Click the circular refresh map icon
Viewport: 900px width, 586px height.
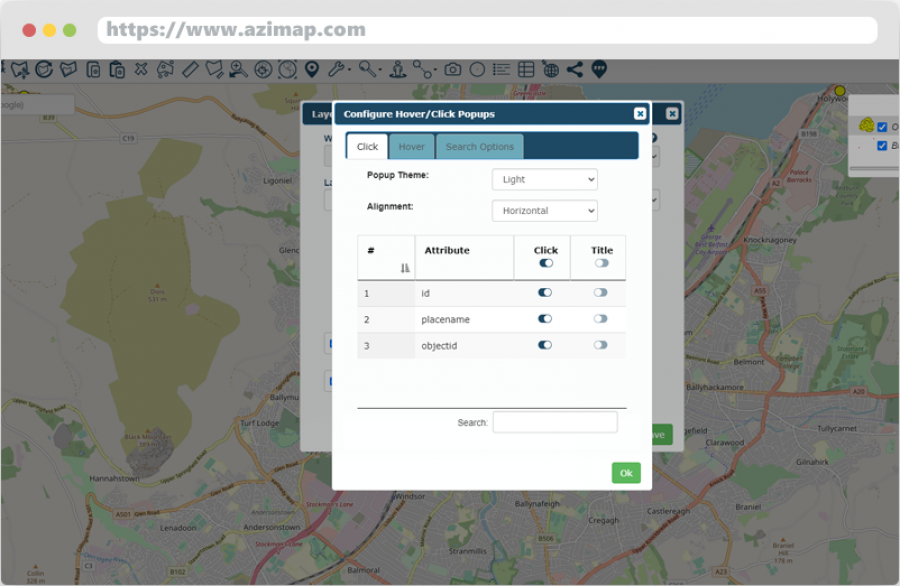[44, 70]
